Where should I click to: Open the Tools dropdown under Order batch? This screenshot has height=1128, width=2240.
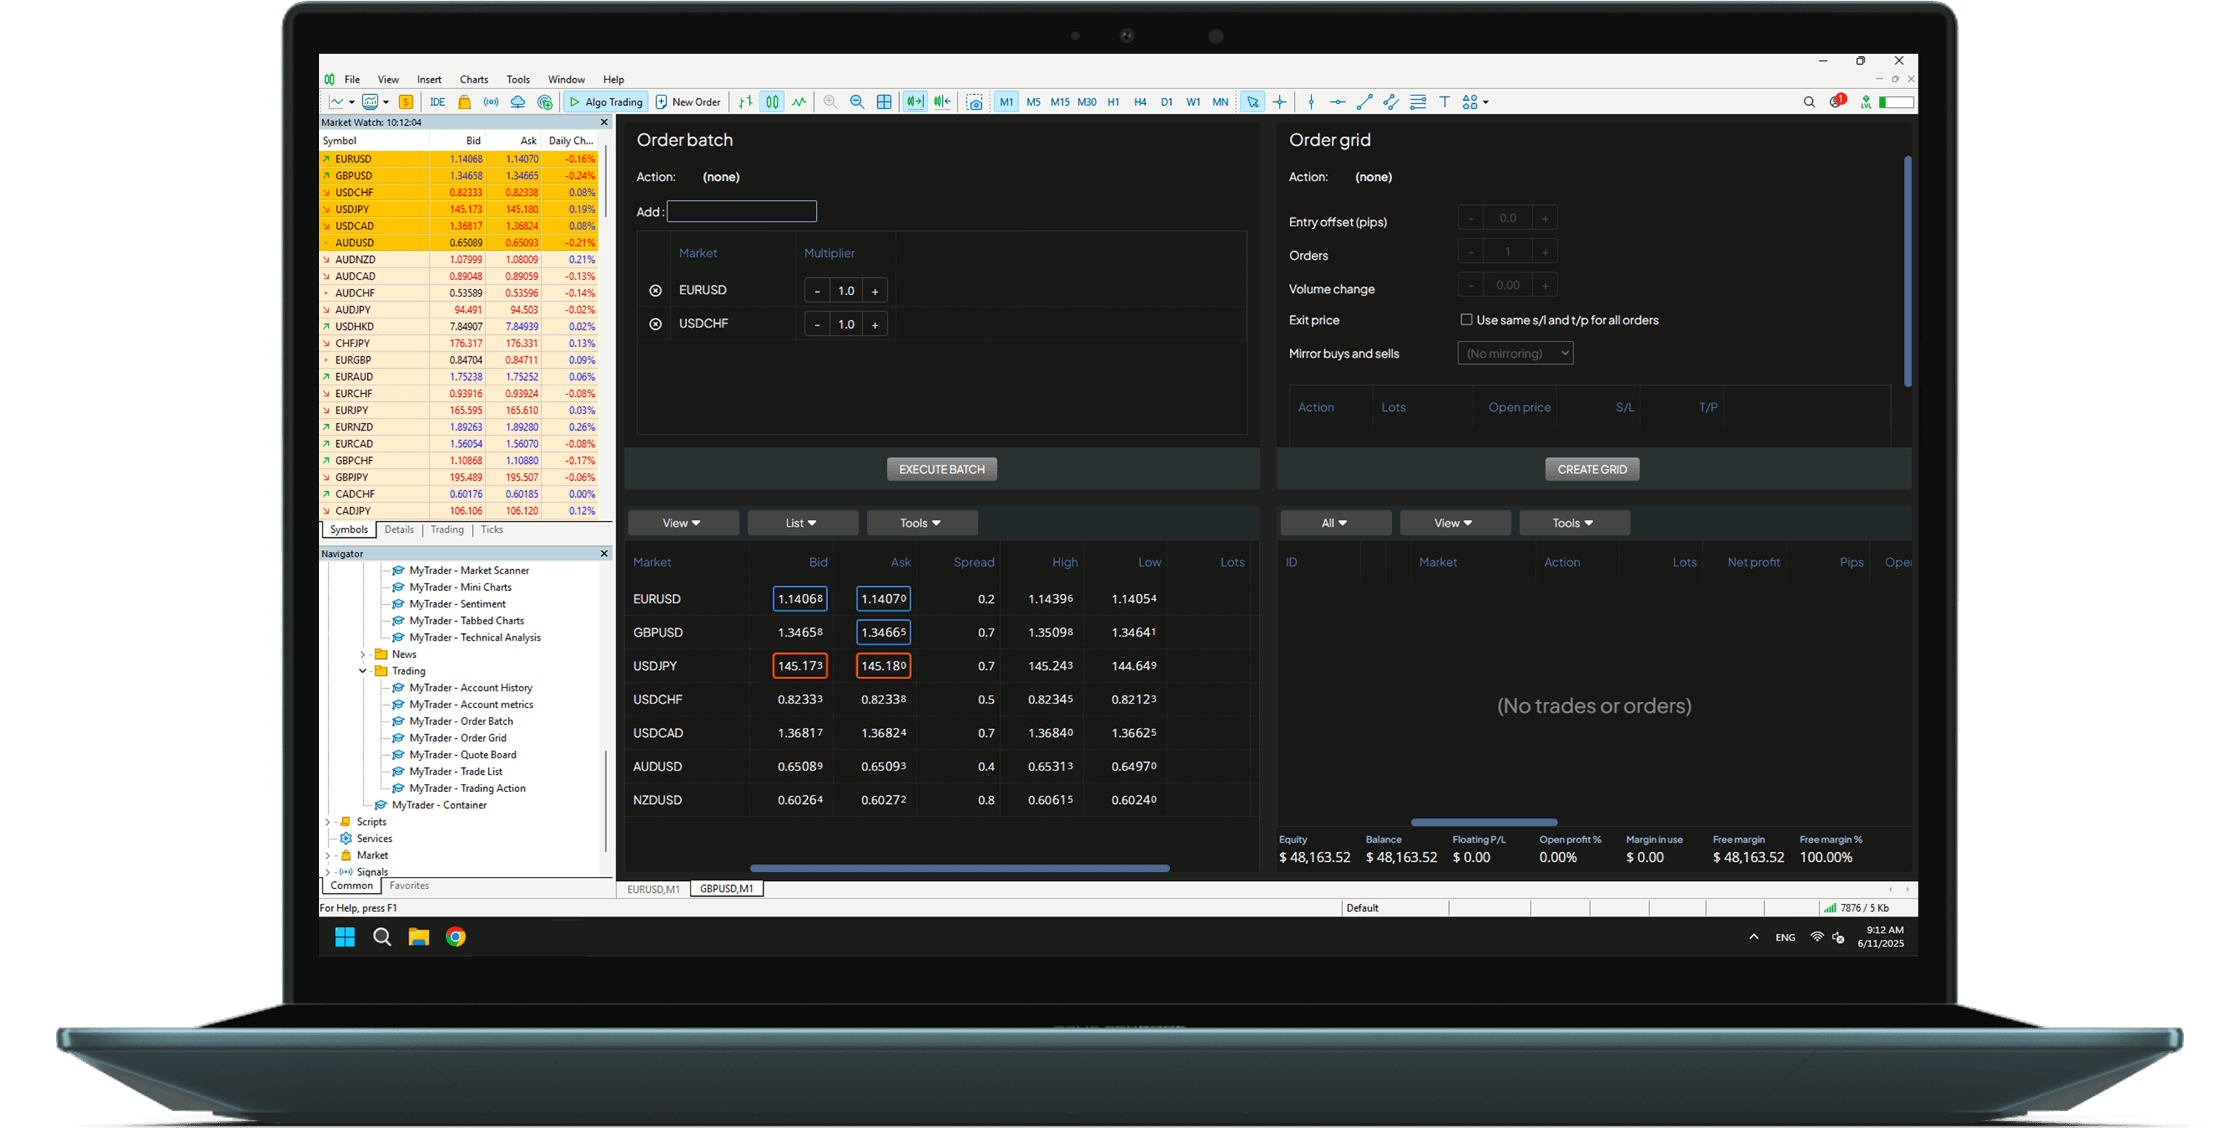921,522
